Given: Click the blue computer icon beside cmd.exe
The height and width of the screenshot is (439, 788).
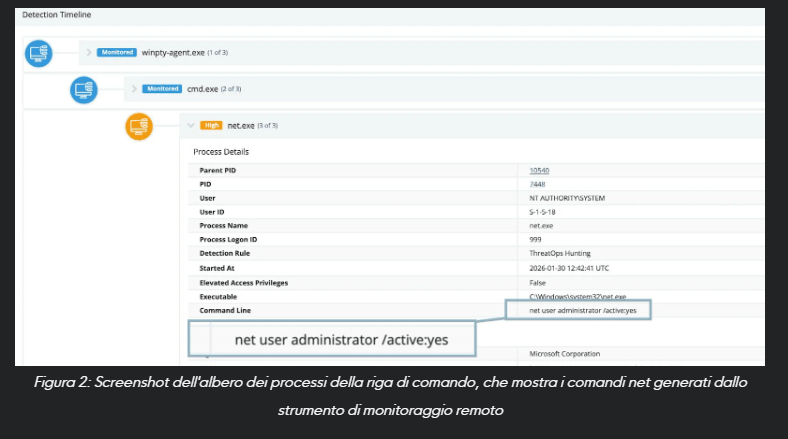Looking at the screenshot, I should click(x=84, y=90).
